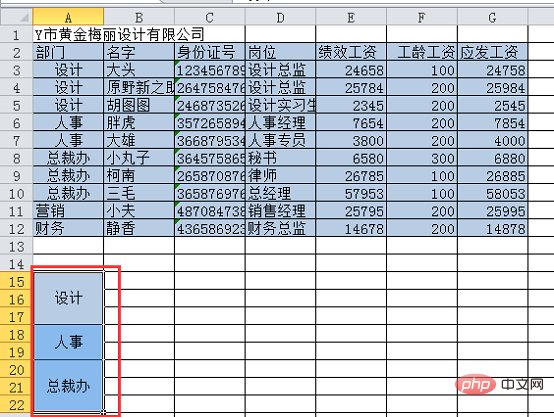Click the merged 设计 cell in rows 15-17
This screenshot has width=554, height=417.
click(x=68, y=298)
